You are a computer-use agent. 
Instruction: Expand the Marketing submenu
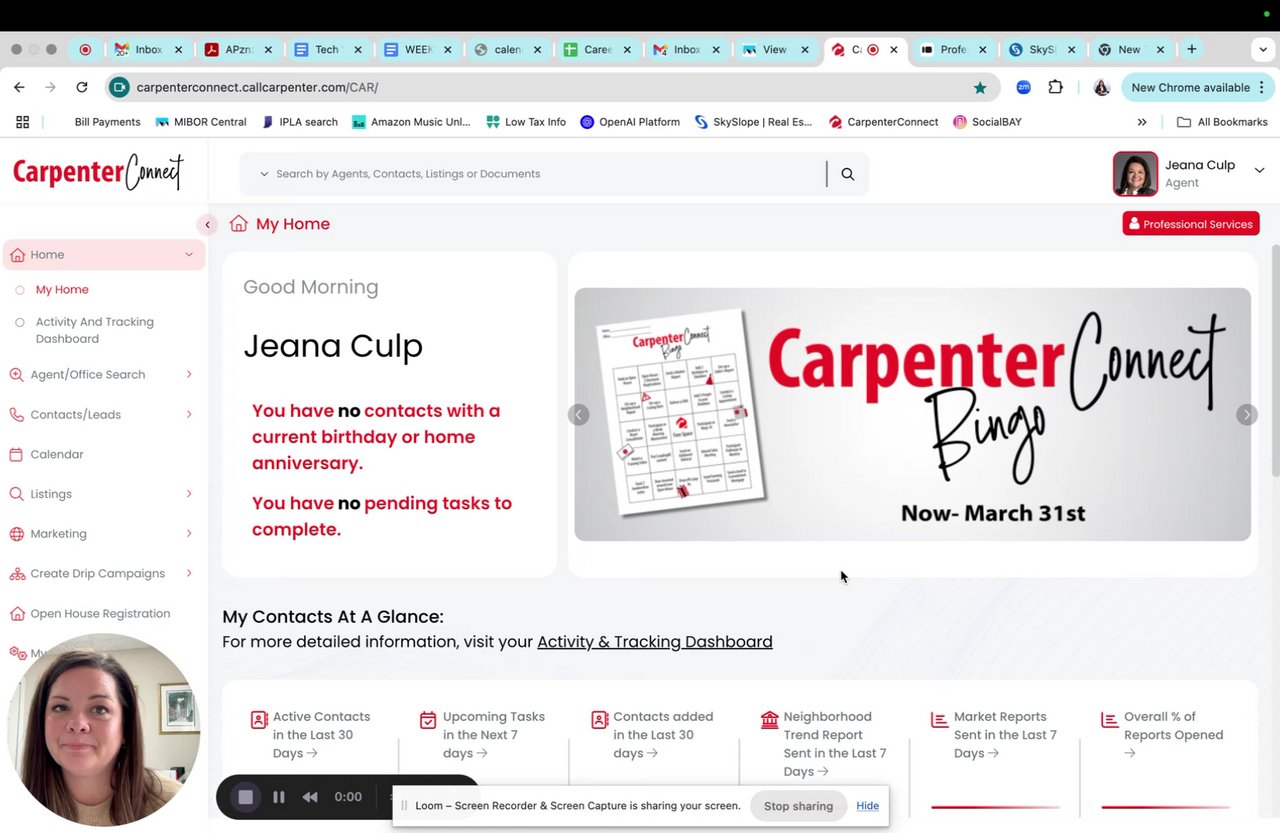pos(189,534)
